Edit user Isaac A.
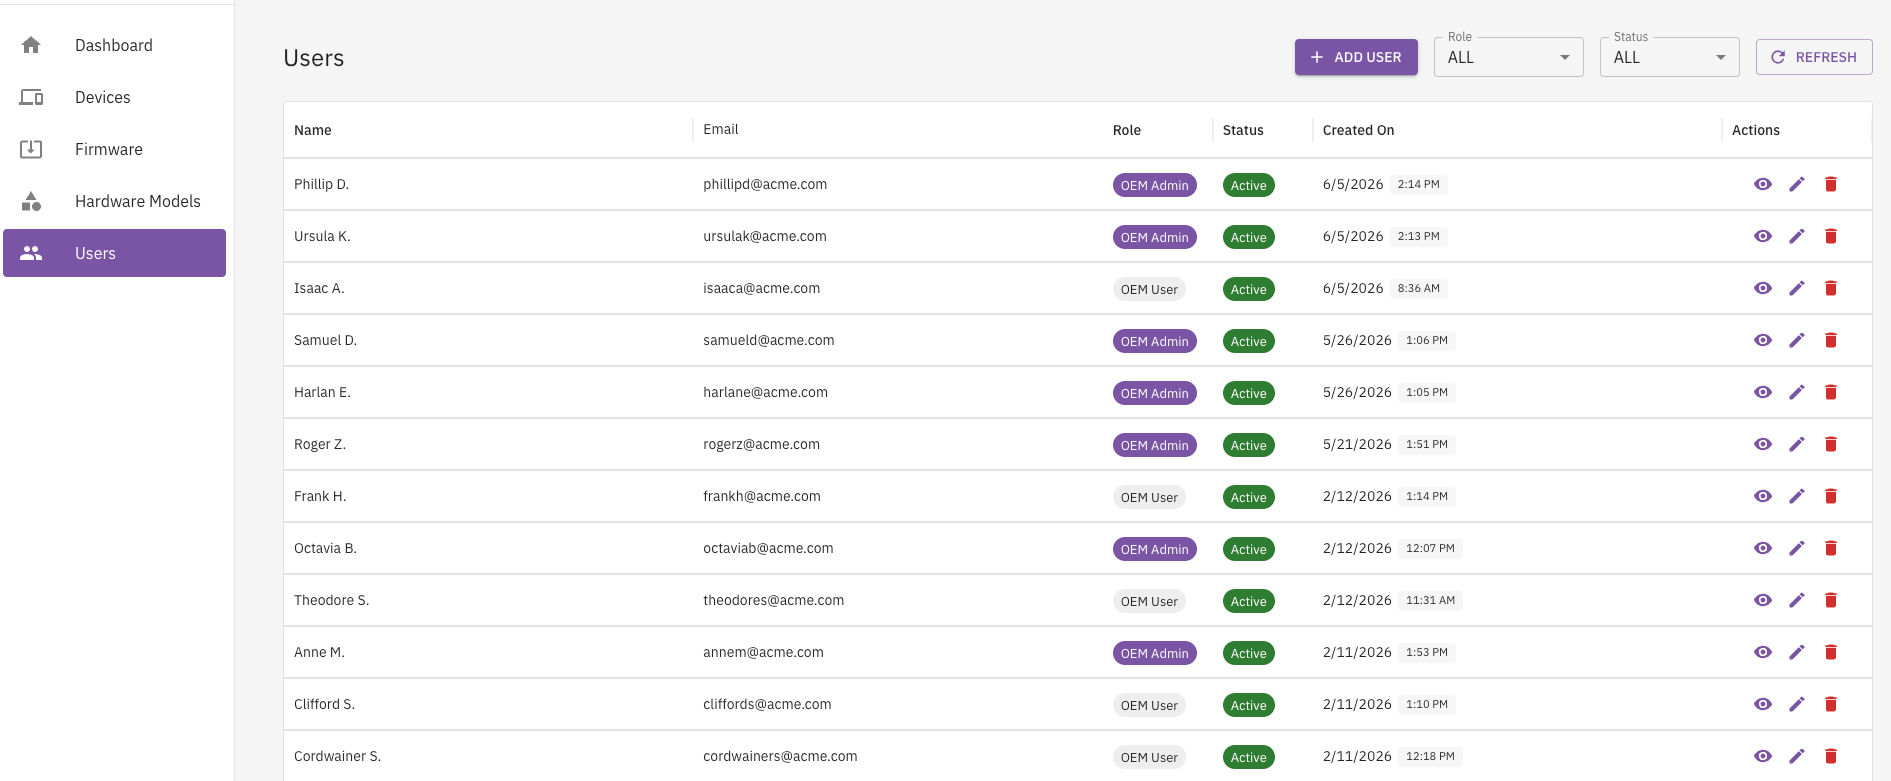The height and width of the screenshot is (781, 1891). [1797, 288]
